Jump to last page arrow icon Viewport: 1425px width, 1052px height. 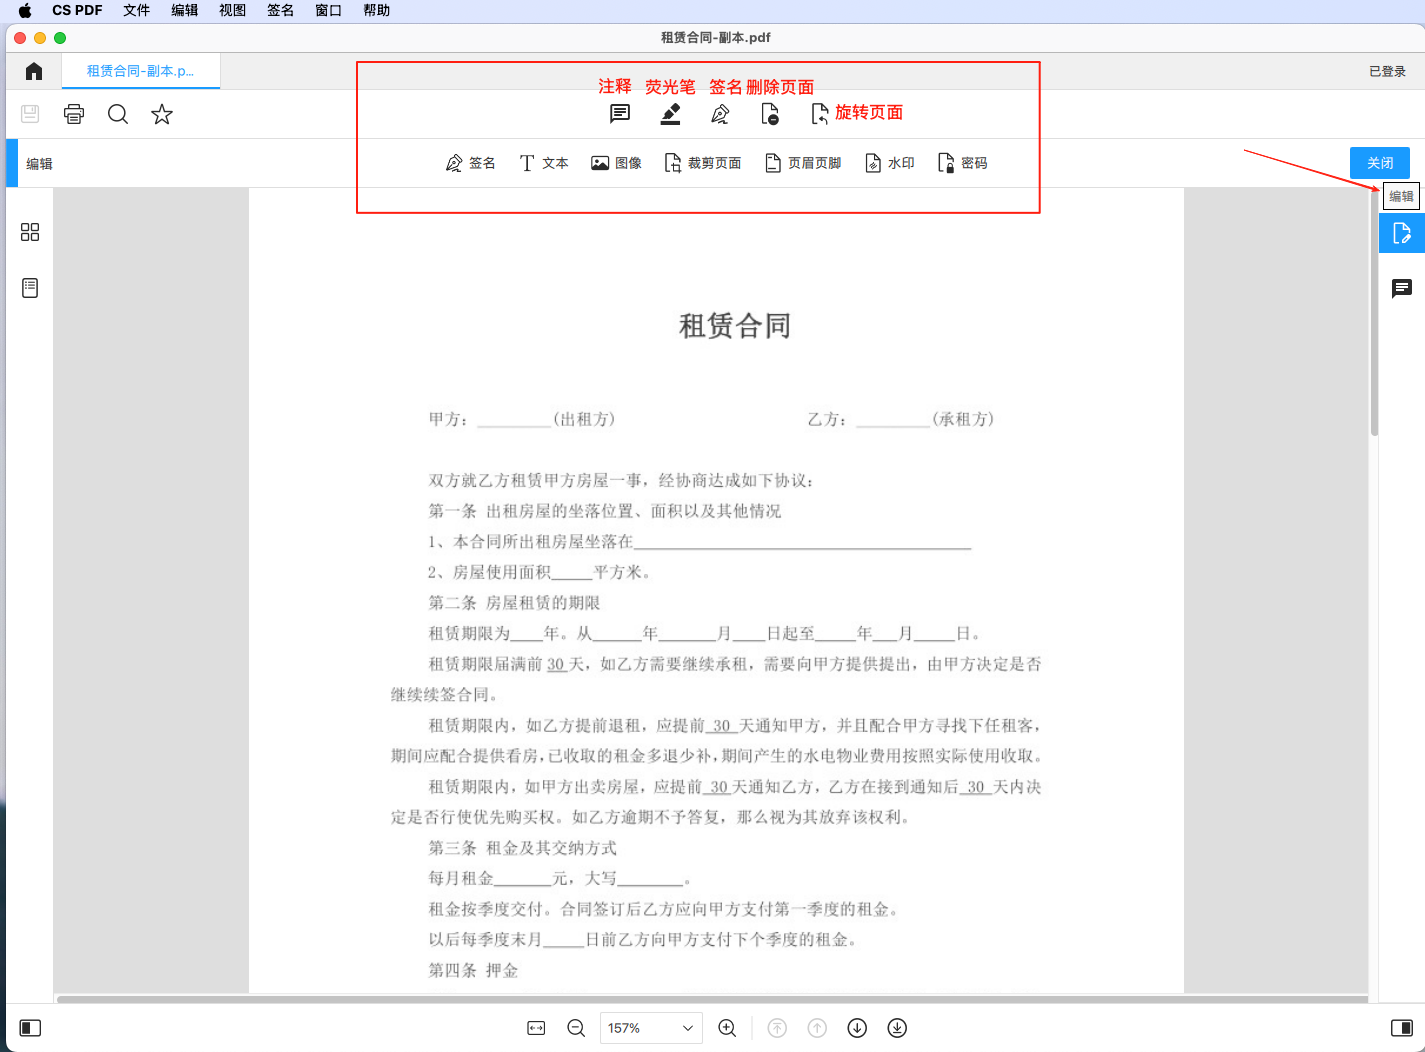point(897,1028)
